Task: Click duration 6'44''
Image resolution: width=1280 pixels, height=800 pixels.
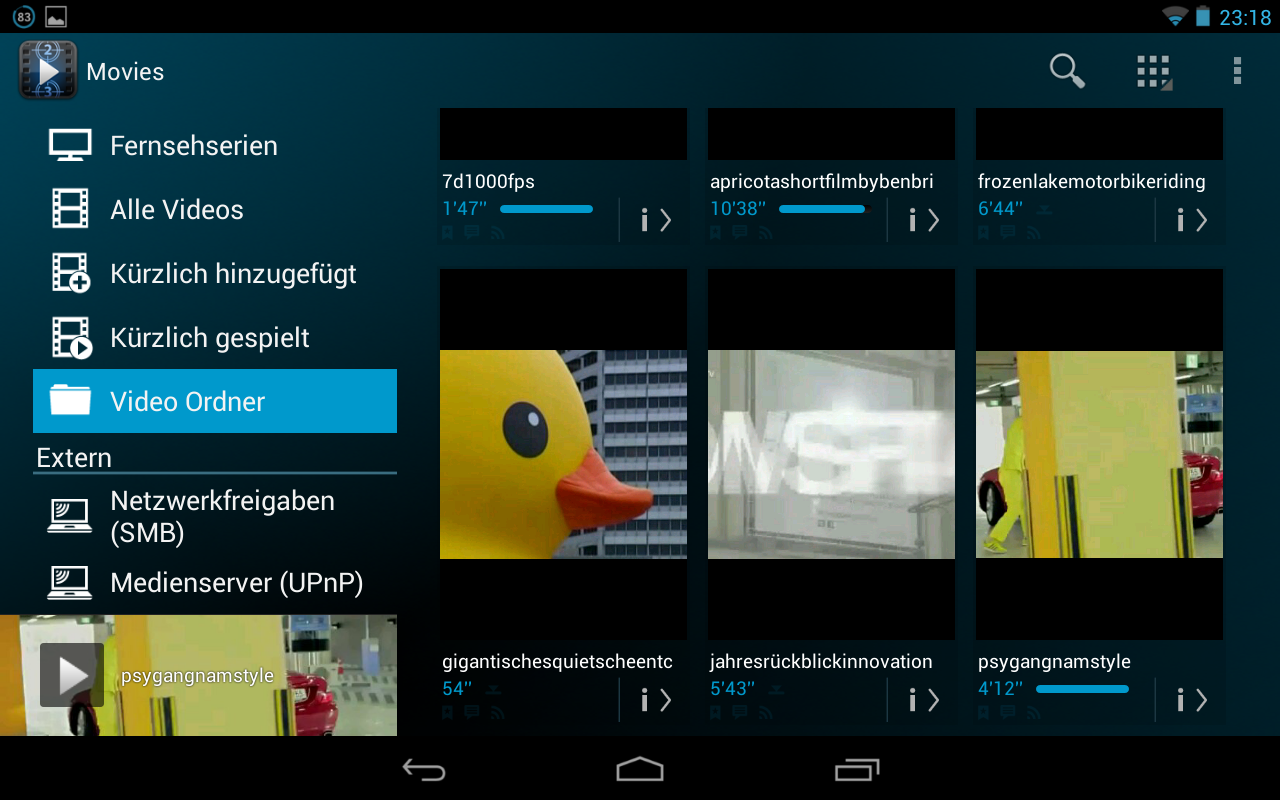Action: (1001, 209)
